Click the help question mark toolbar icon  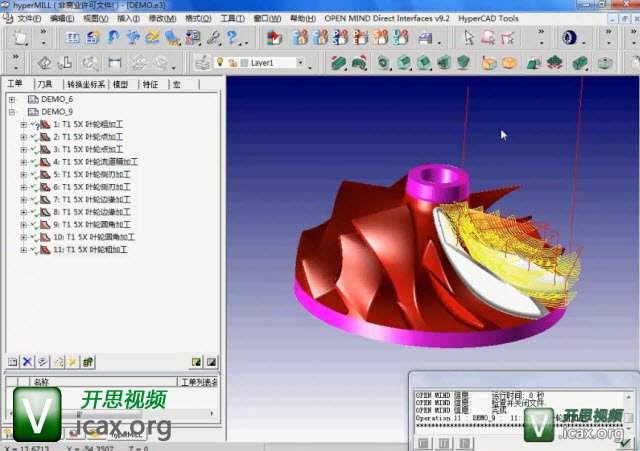232,38
